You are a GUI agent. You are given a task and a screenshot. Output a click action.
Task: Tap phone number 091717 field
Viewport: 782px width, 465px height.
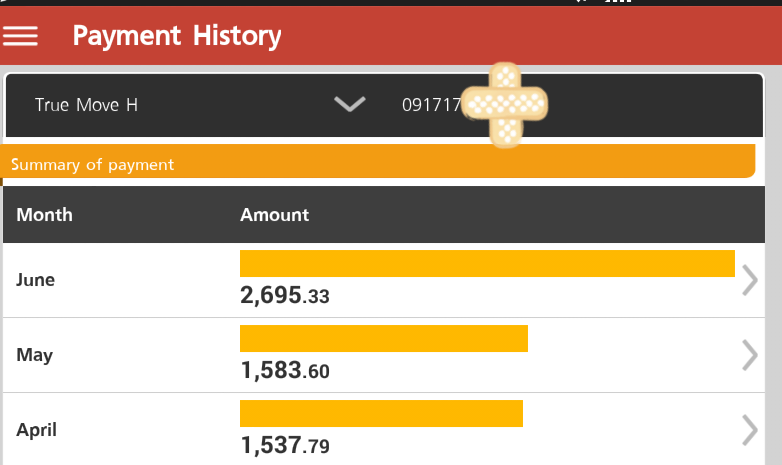click(431, 104)
